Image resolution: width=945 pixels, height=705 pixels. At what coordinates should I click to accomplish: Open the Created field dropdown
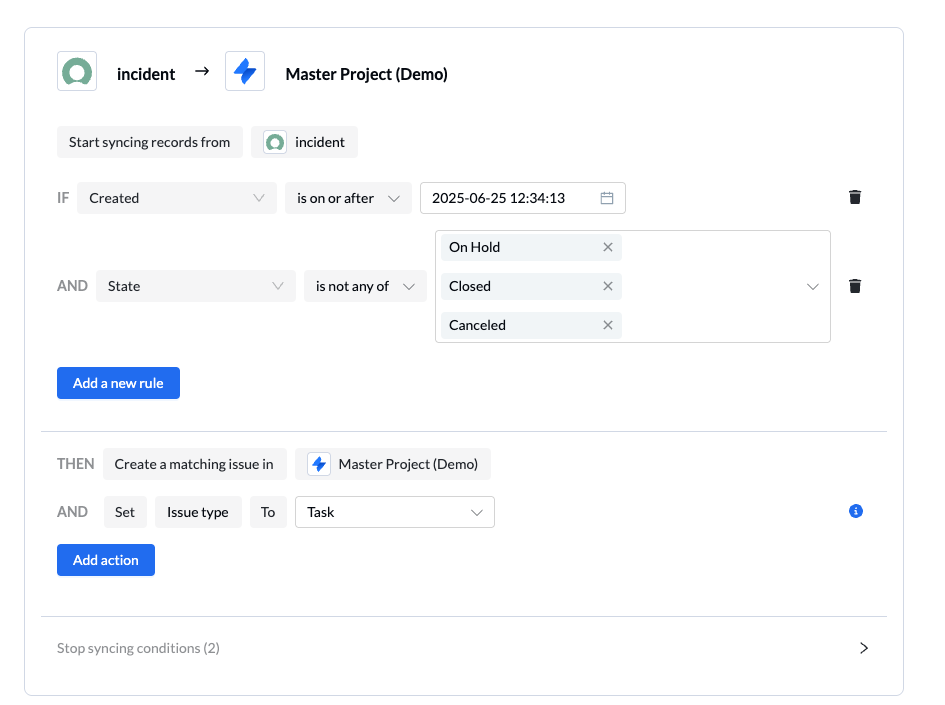[x=176, y=198]
